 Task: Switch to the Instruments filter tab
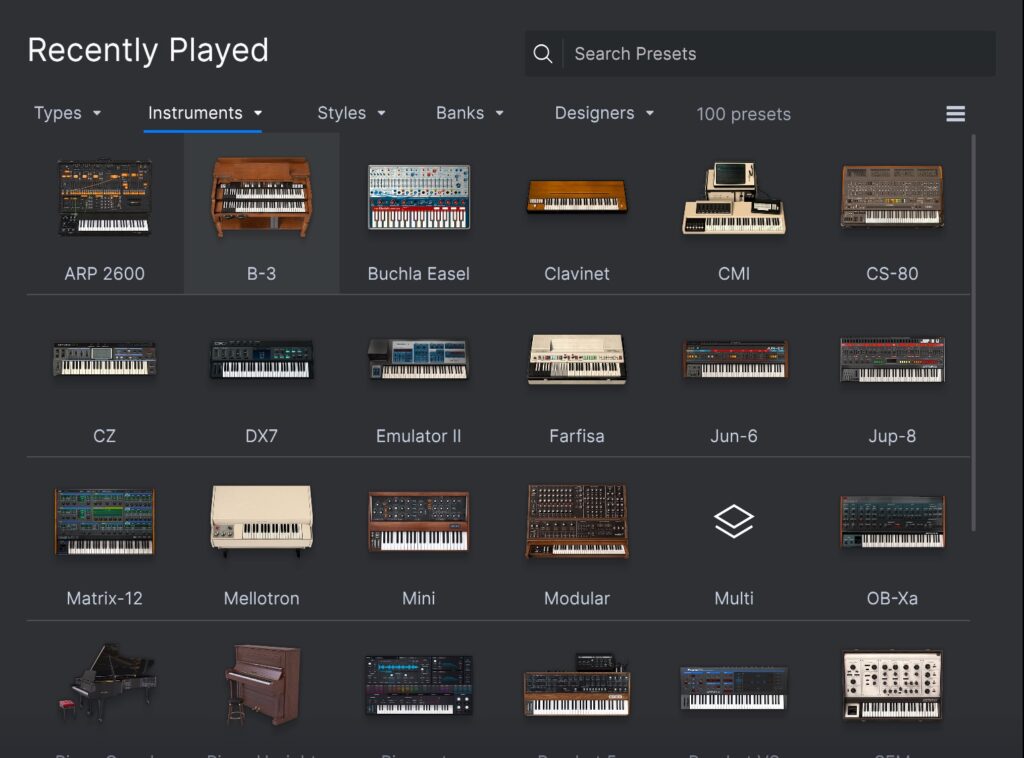[204, 113]
